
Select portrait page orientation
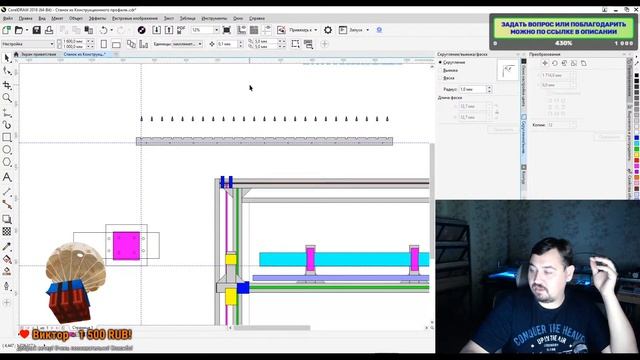point(104,44)
